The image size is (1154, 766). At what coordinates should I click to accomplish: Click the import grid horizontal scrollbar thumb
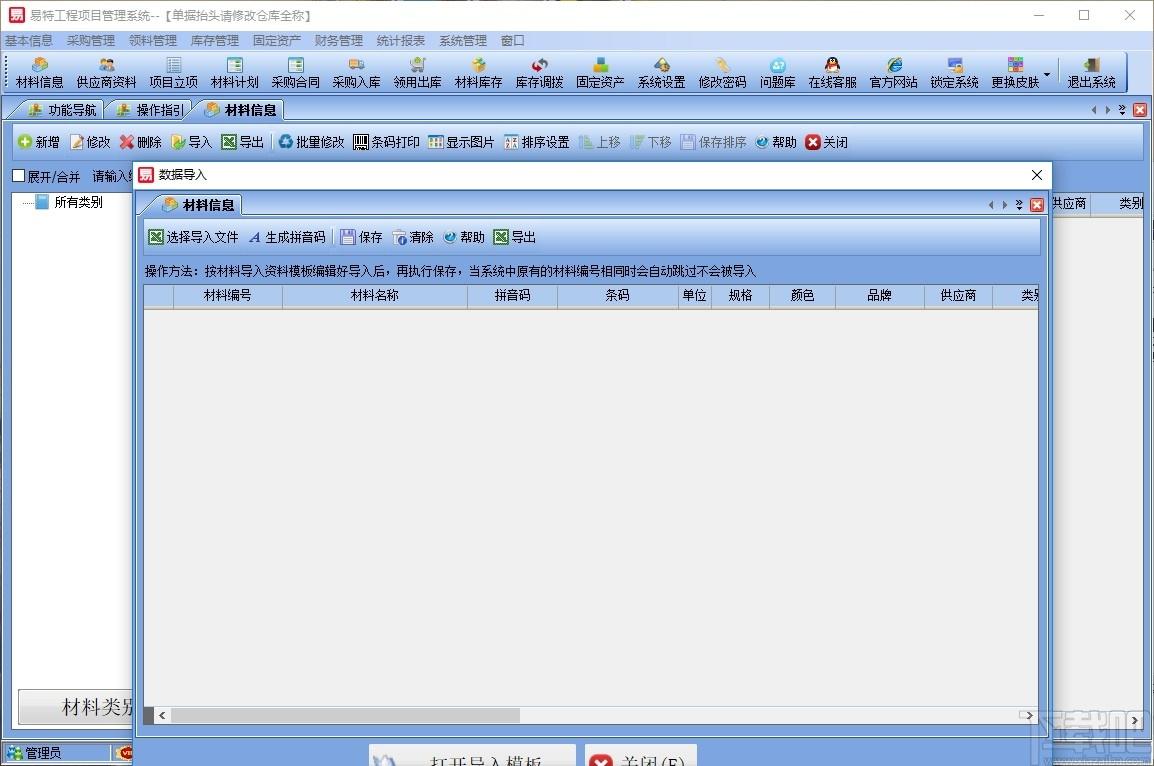(345, 715)
